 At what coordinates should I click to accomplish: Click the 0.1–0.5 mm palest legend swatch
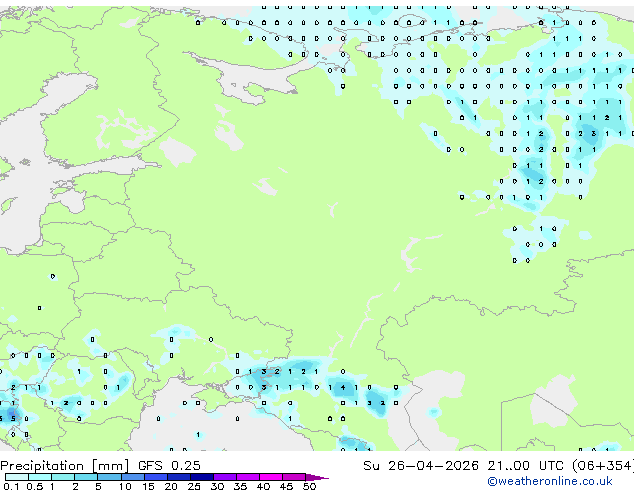pos(17,477)
